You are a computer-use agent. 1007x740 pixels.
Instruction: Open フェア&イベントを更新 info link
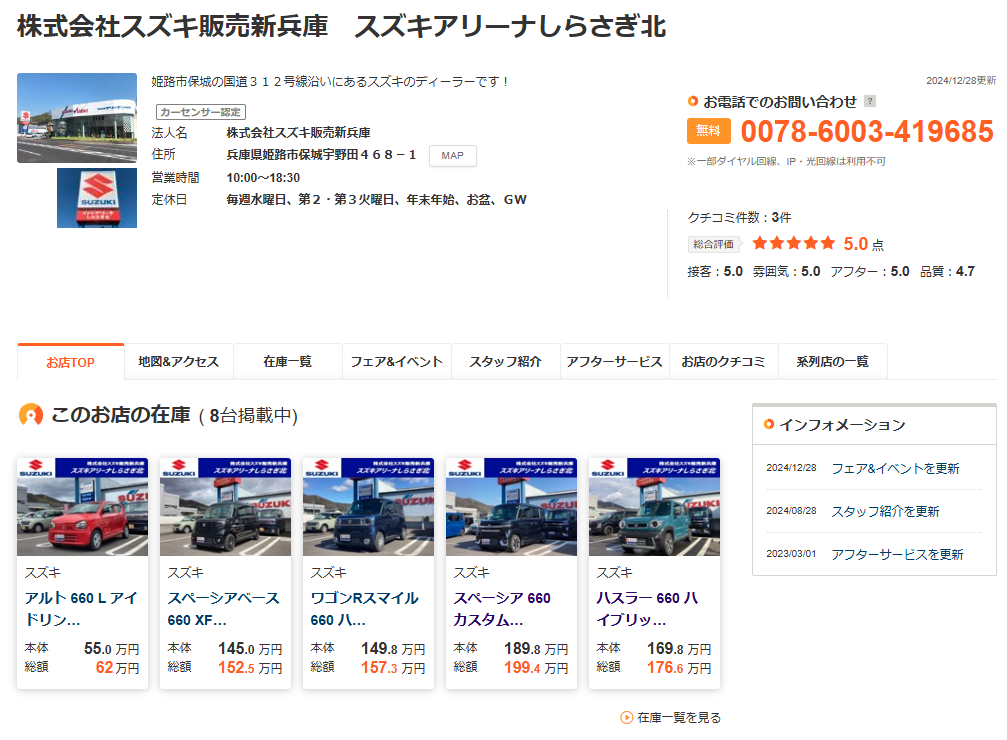pyautogui.click(x=895, y=468)
